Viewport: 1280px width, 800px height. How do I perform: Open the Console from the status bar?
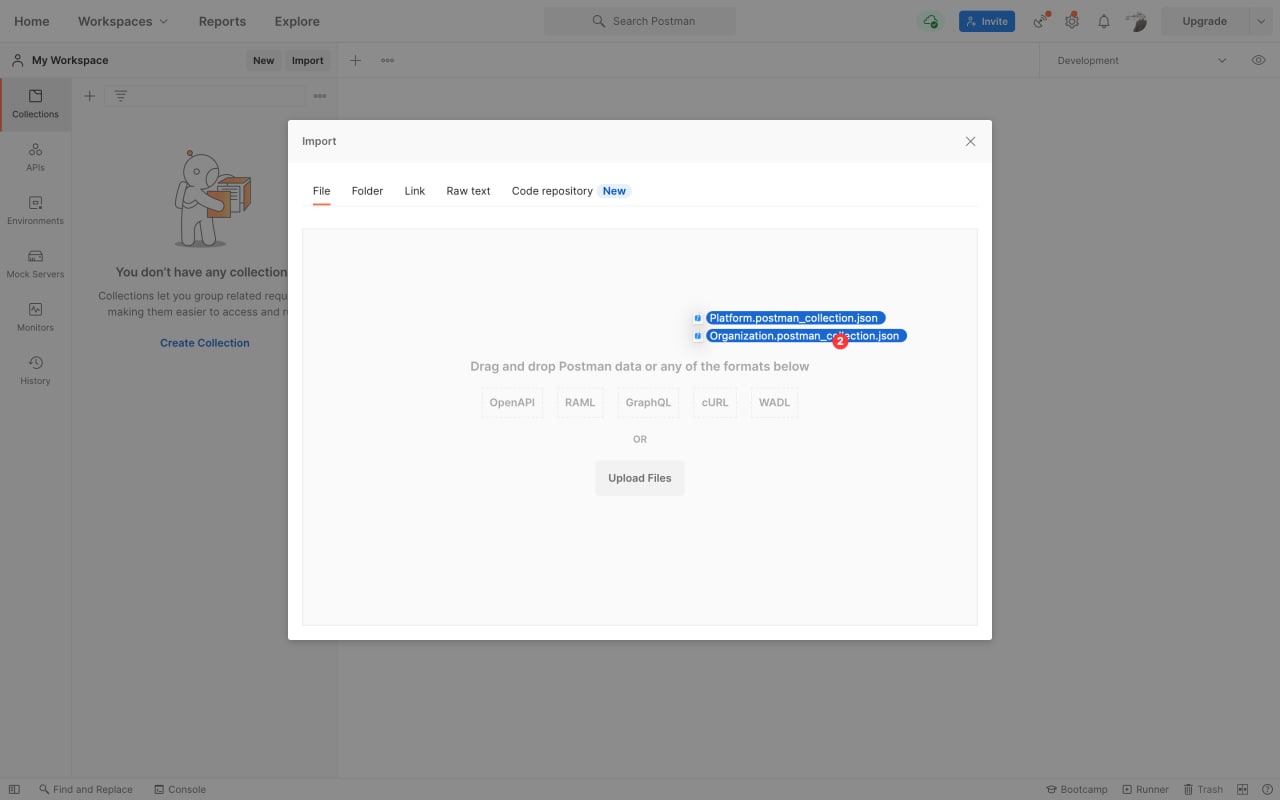pyautogui.click(x=180, y=789)
